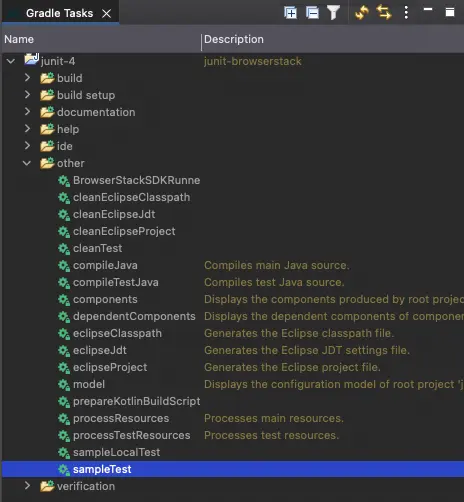The height and width of the screenshot is (502, 464).
Task: Click the build setup folder icon
Action: [x=47, y=95]
